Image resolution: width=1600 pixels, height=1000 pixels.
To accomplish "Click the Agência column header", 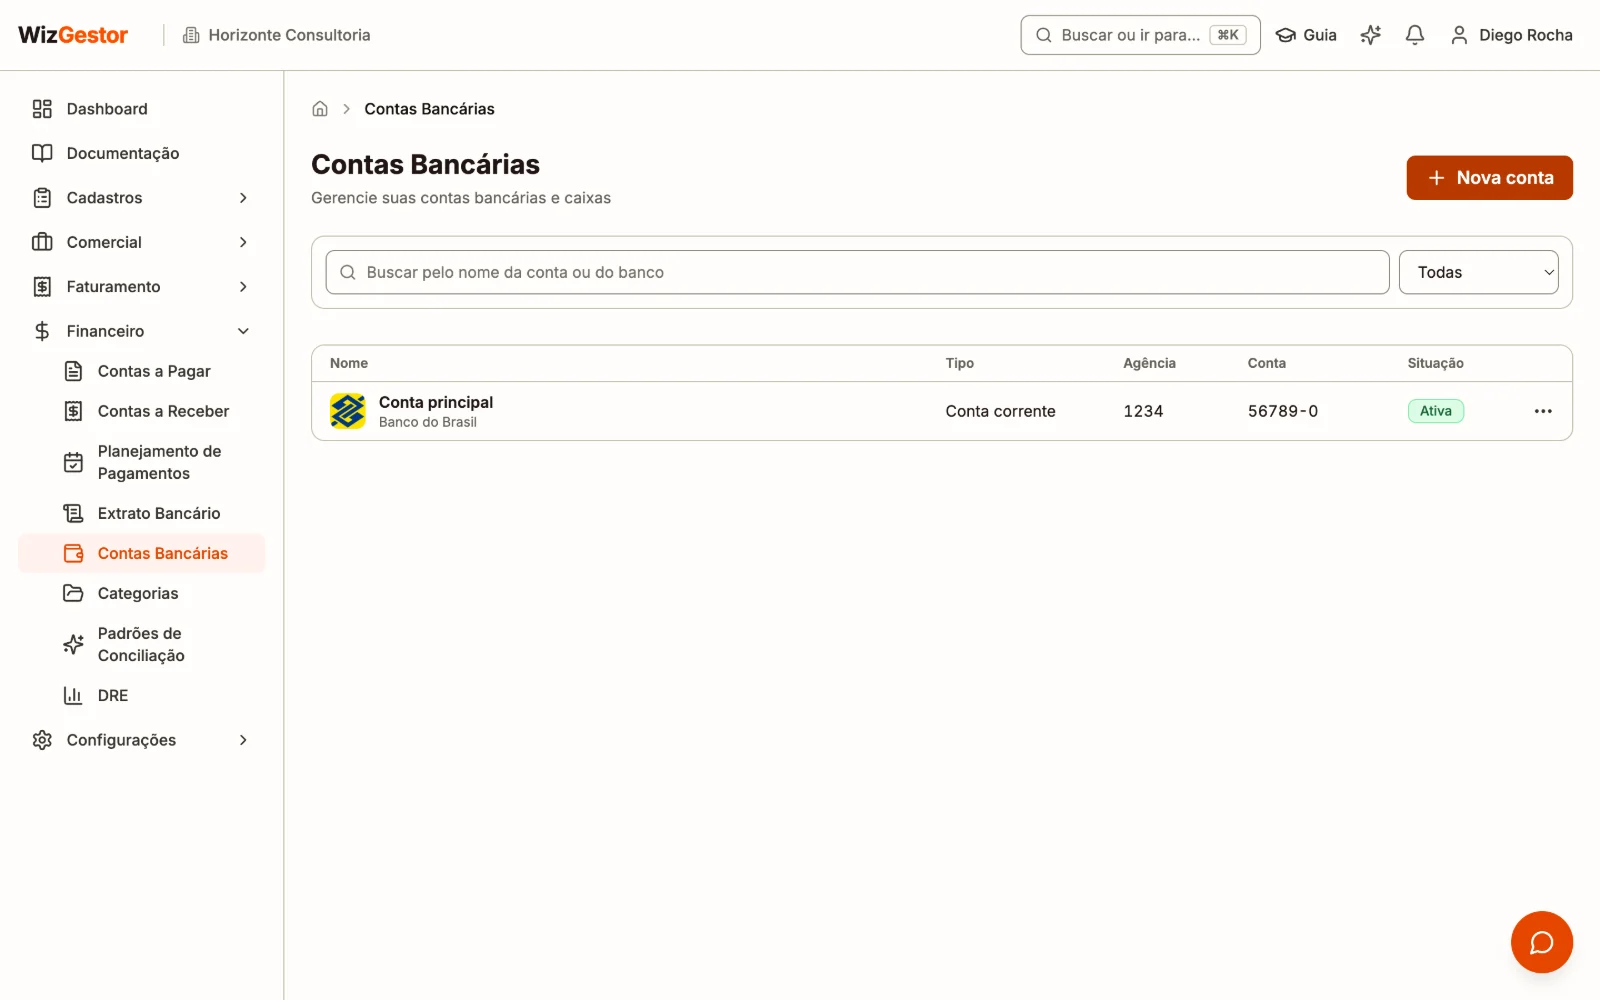I will (1149, 363).
